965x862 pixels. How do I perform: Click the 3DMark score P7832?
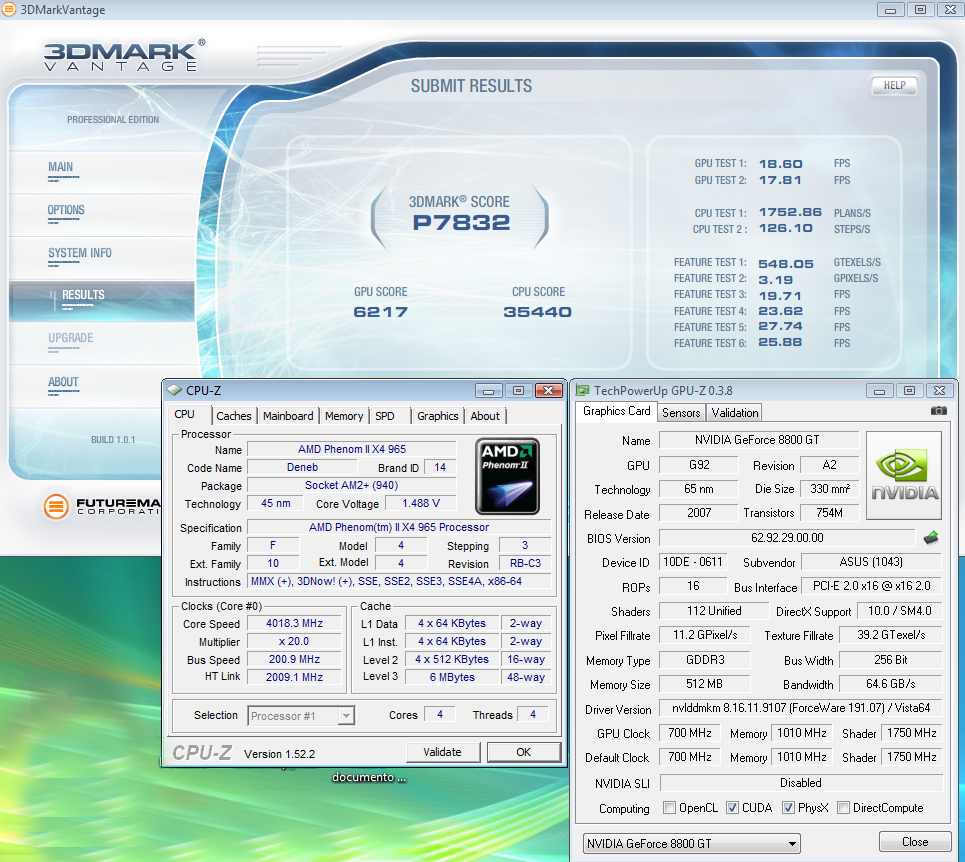point(461,222)
